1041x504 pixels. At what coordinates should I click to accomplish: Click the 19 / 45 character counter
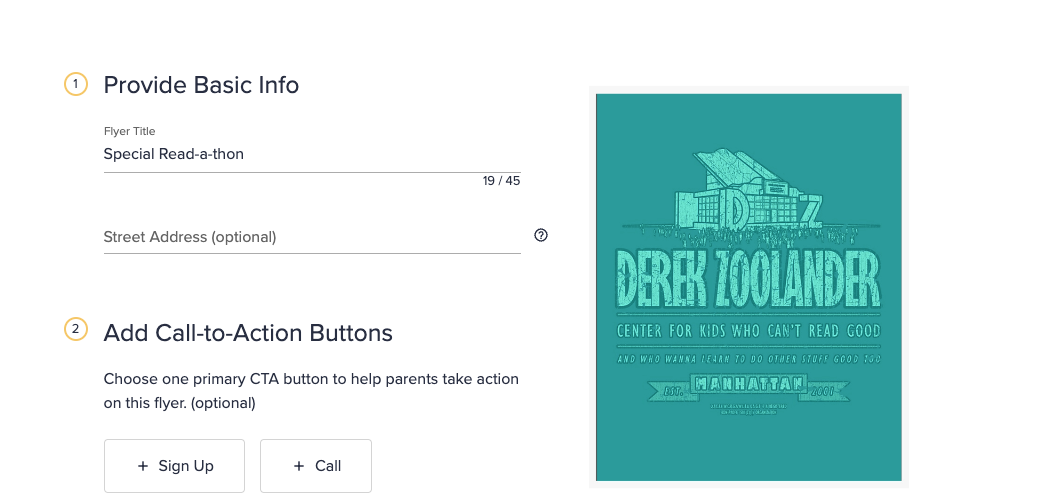[501, 181]
